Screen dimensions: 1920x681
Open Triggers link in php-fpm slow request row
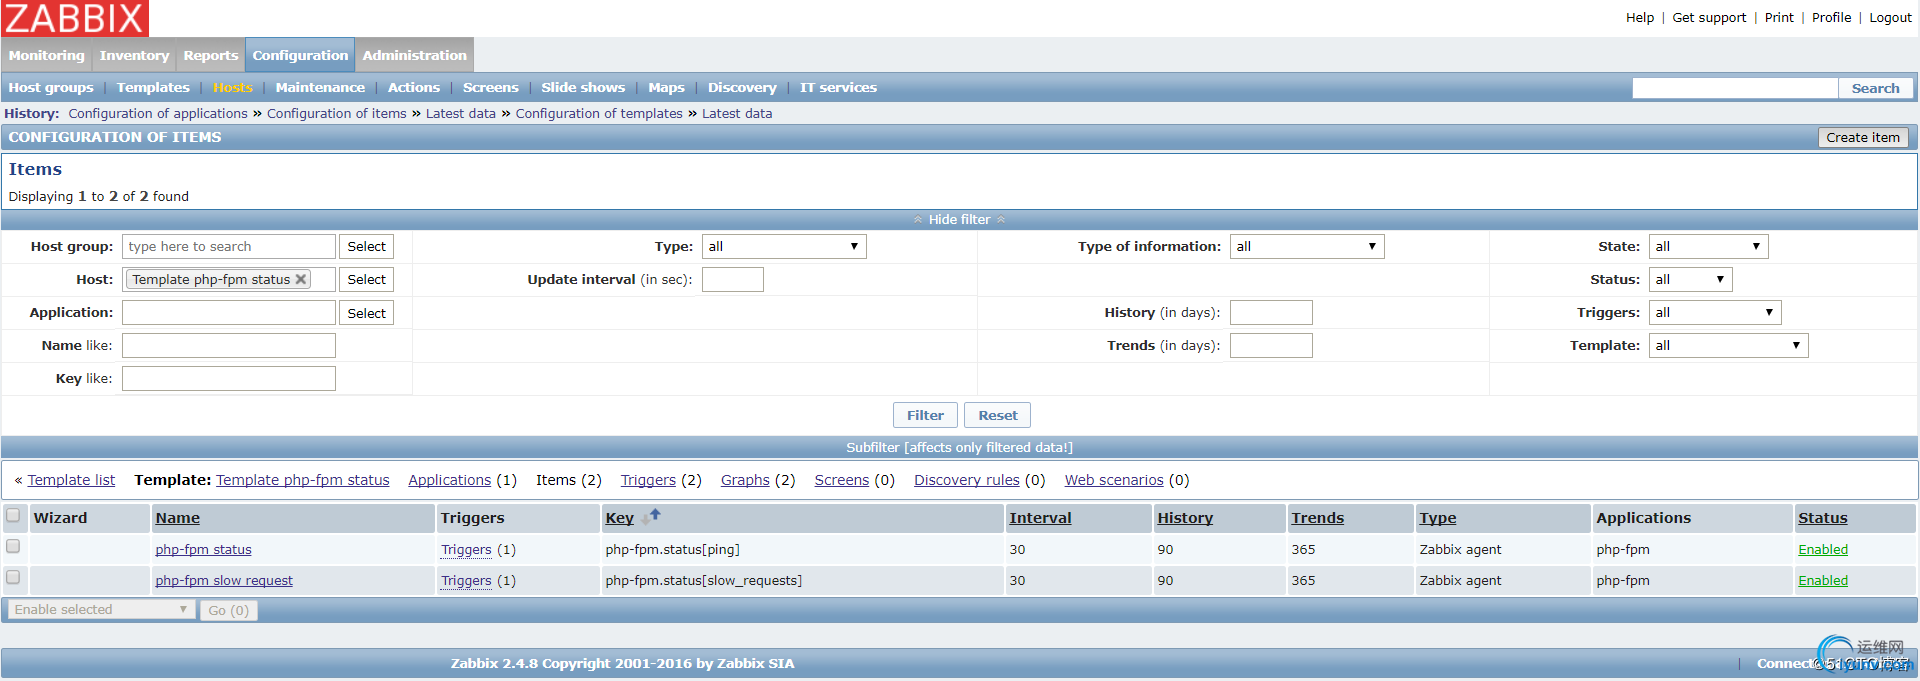click(466, 580)
